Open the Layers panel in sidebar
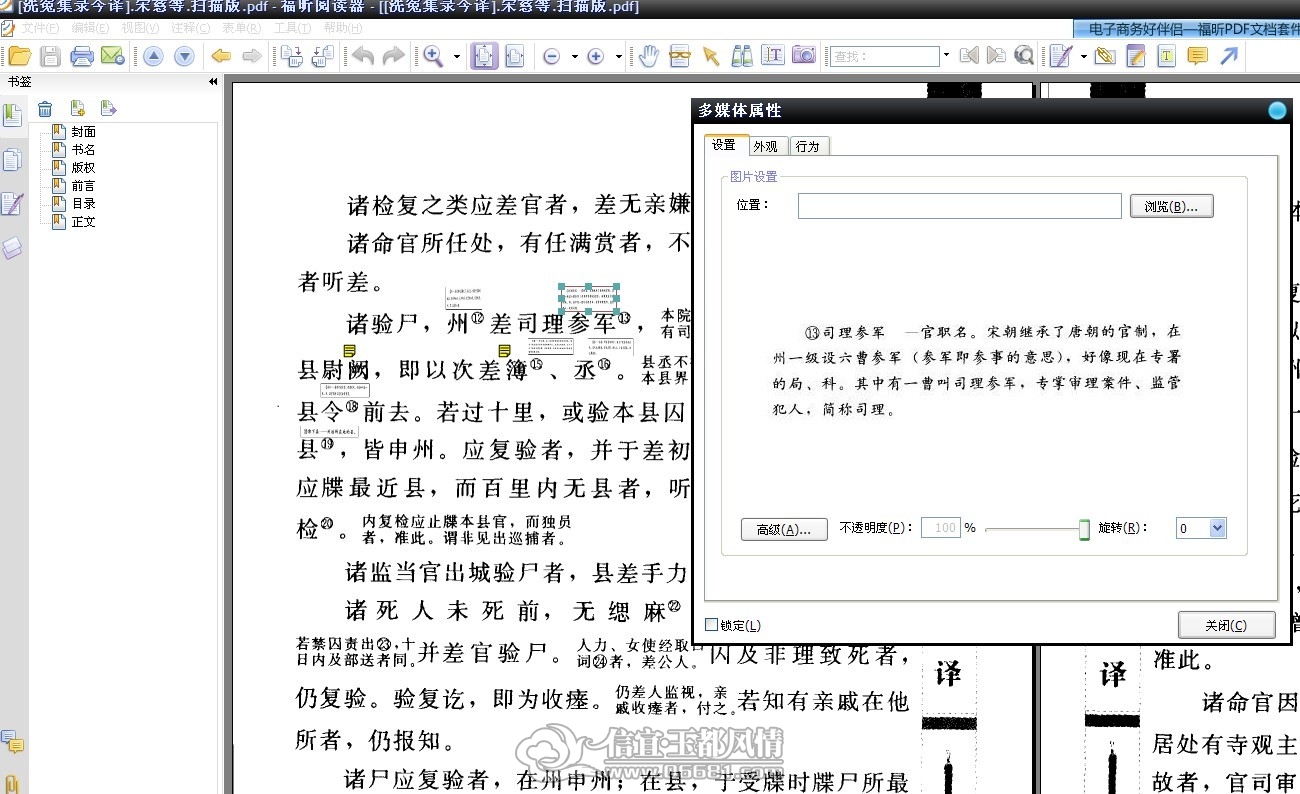The width and height of the screenshot is (1300, 794). coord(12,248)
